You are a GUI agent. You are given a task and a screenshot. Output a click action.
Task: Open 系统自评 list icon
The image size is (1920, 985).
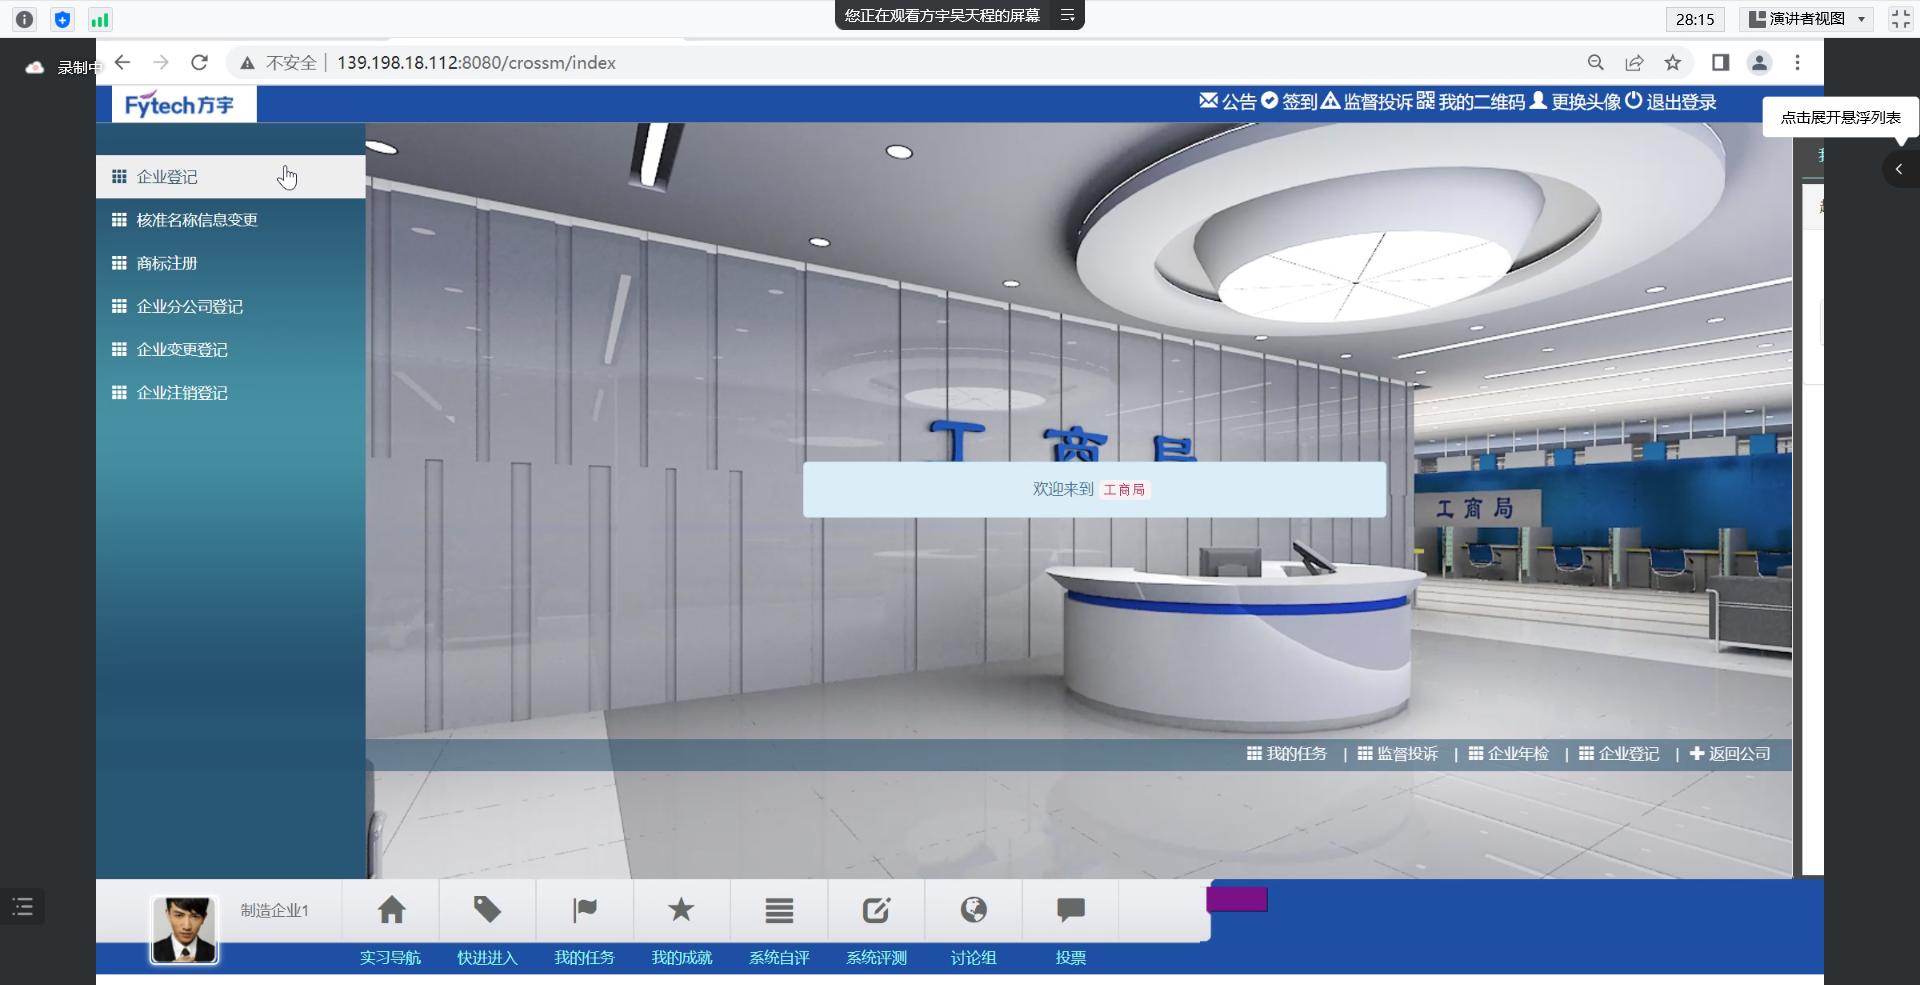(779, 910)
